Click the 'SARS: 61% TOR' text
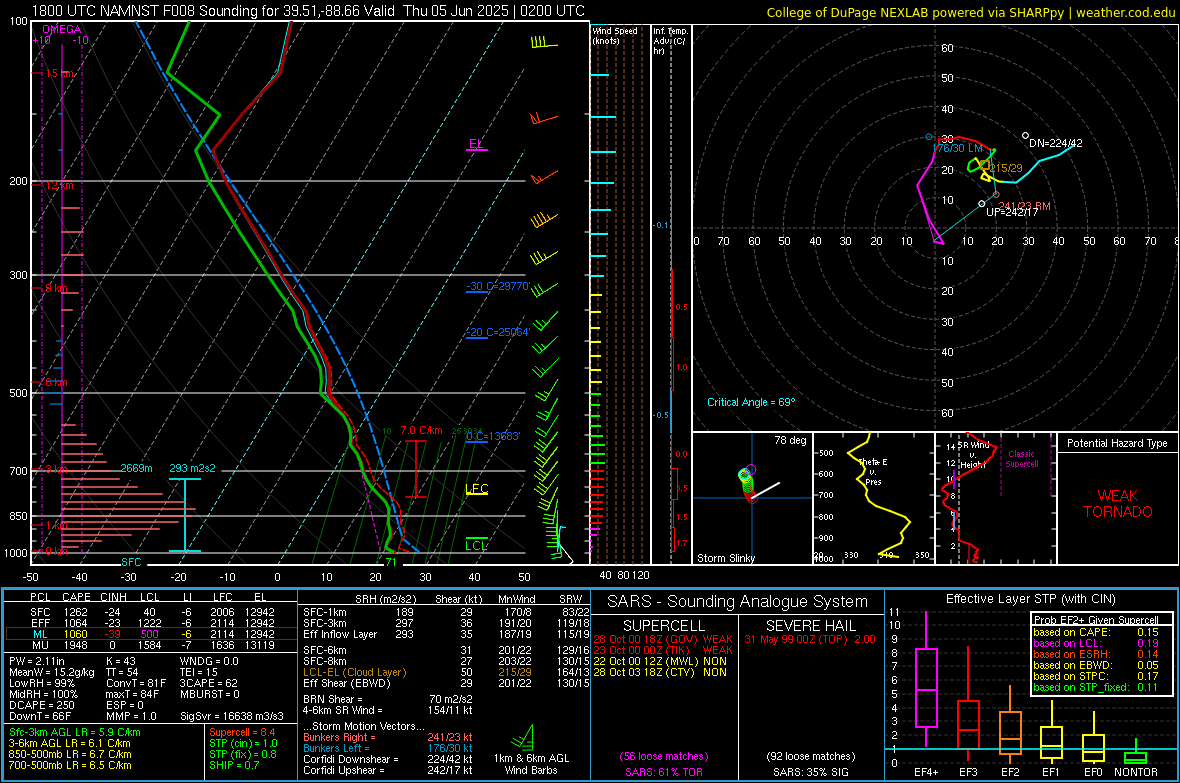 (664, 772)
